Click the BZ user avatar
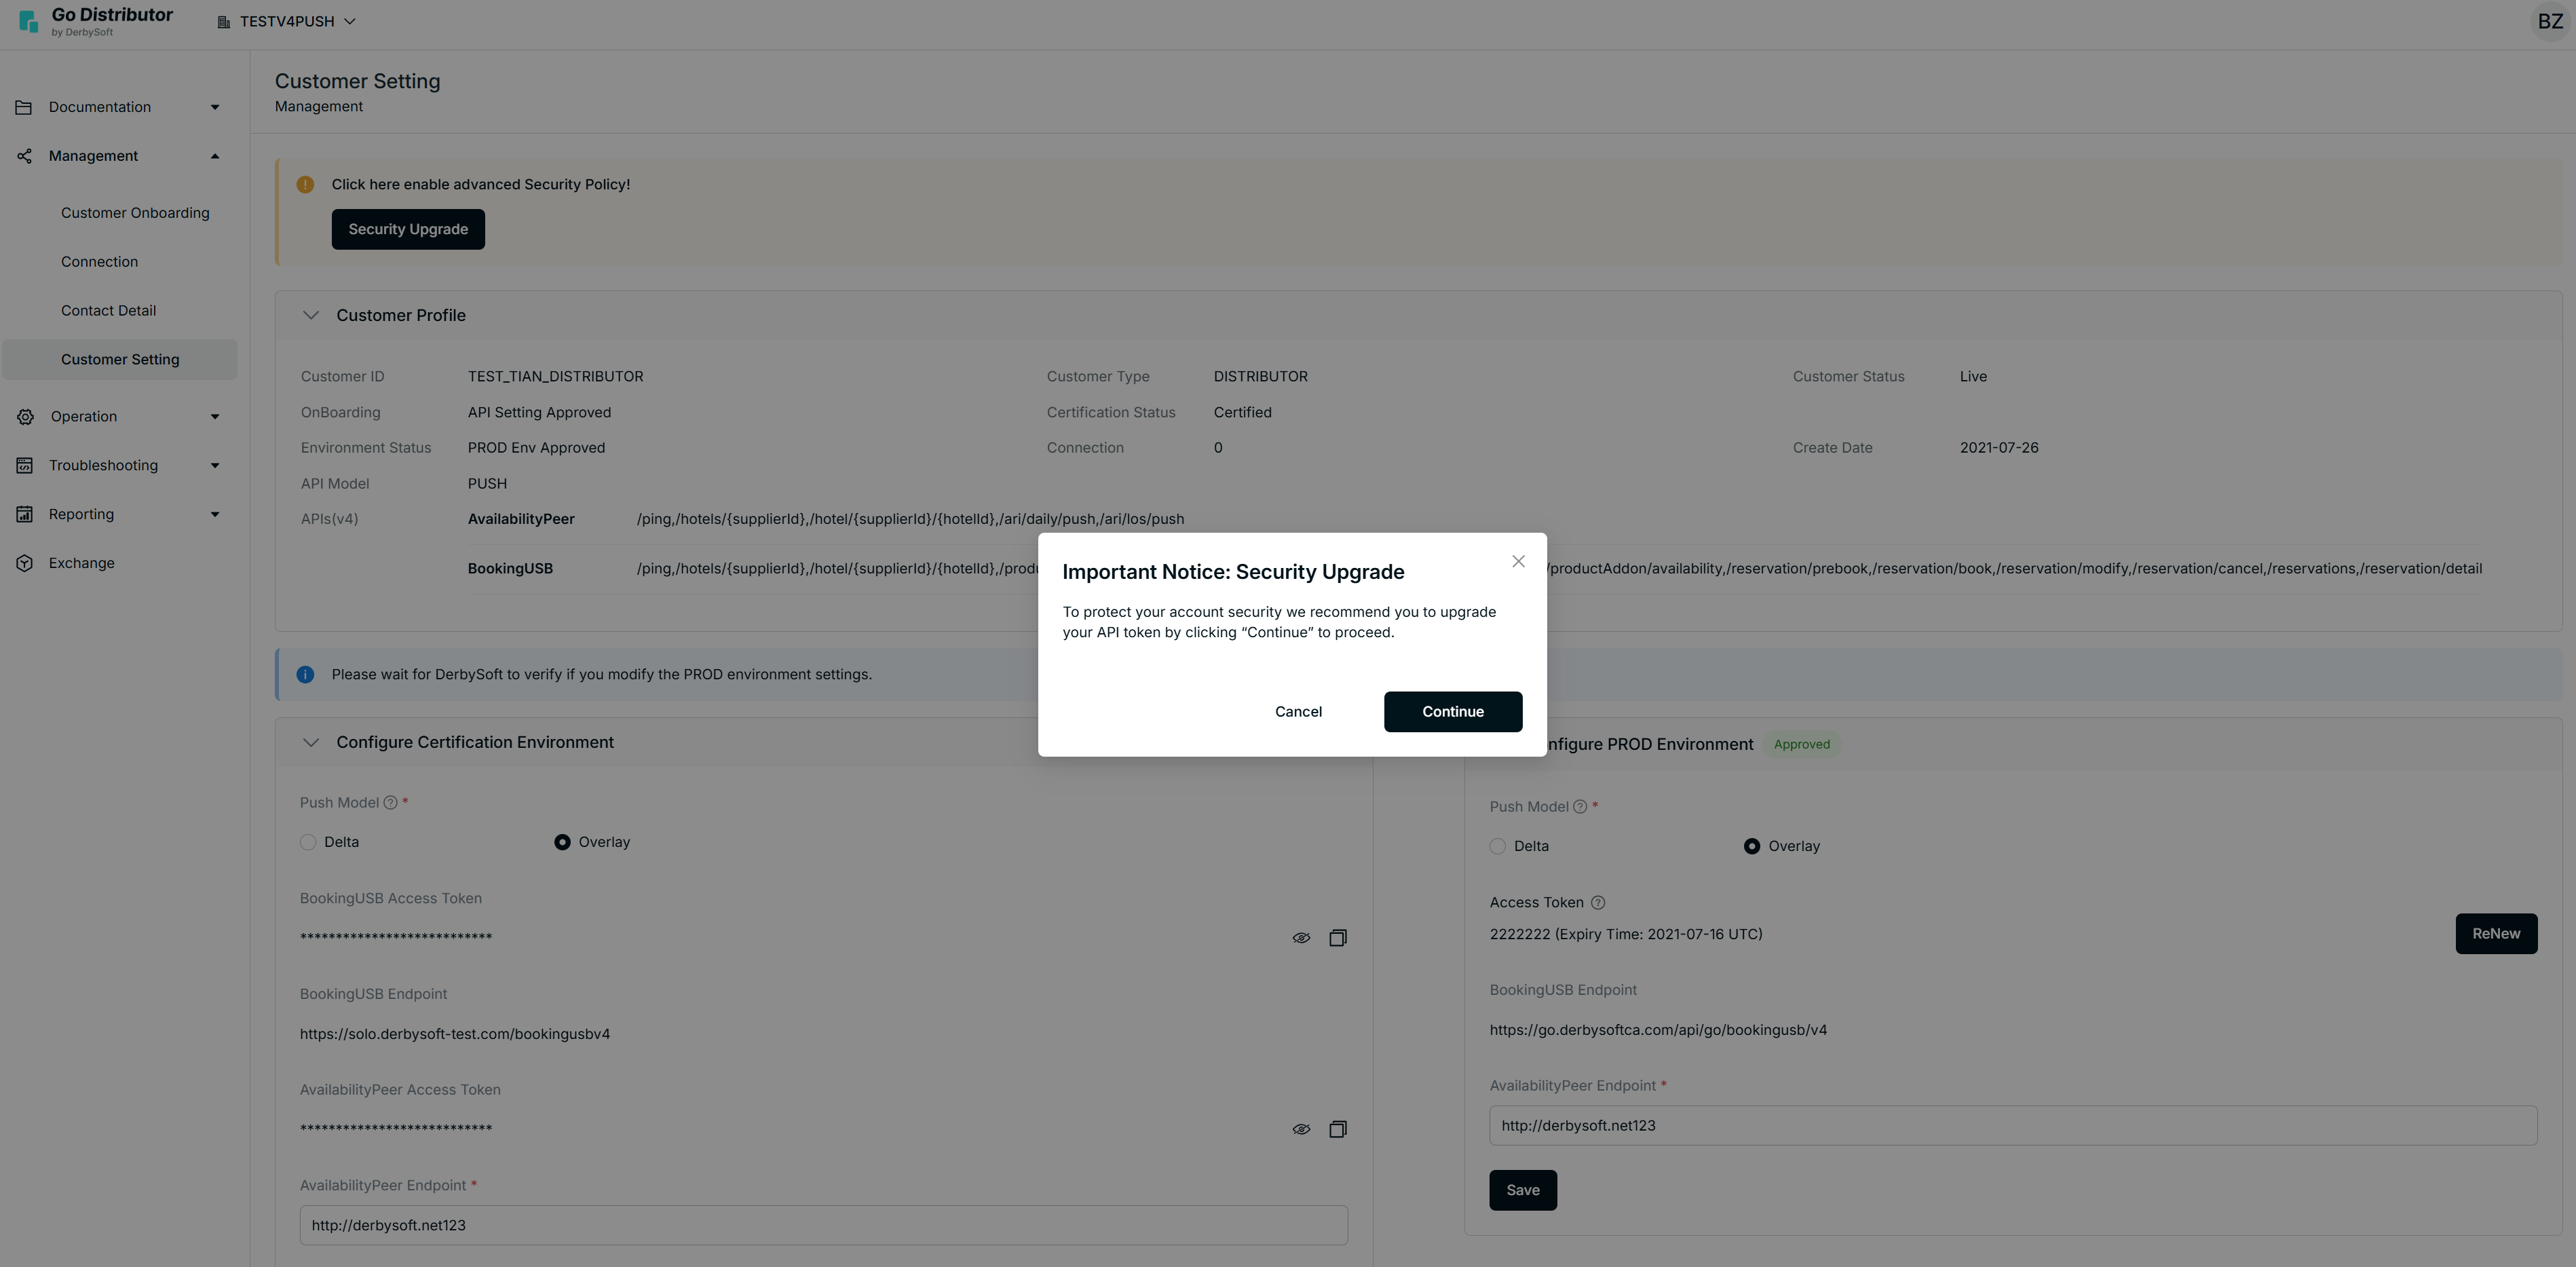This screenshot has height=1267, width=2576. 2549,21
